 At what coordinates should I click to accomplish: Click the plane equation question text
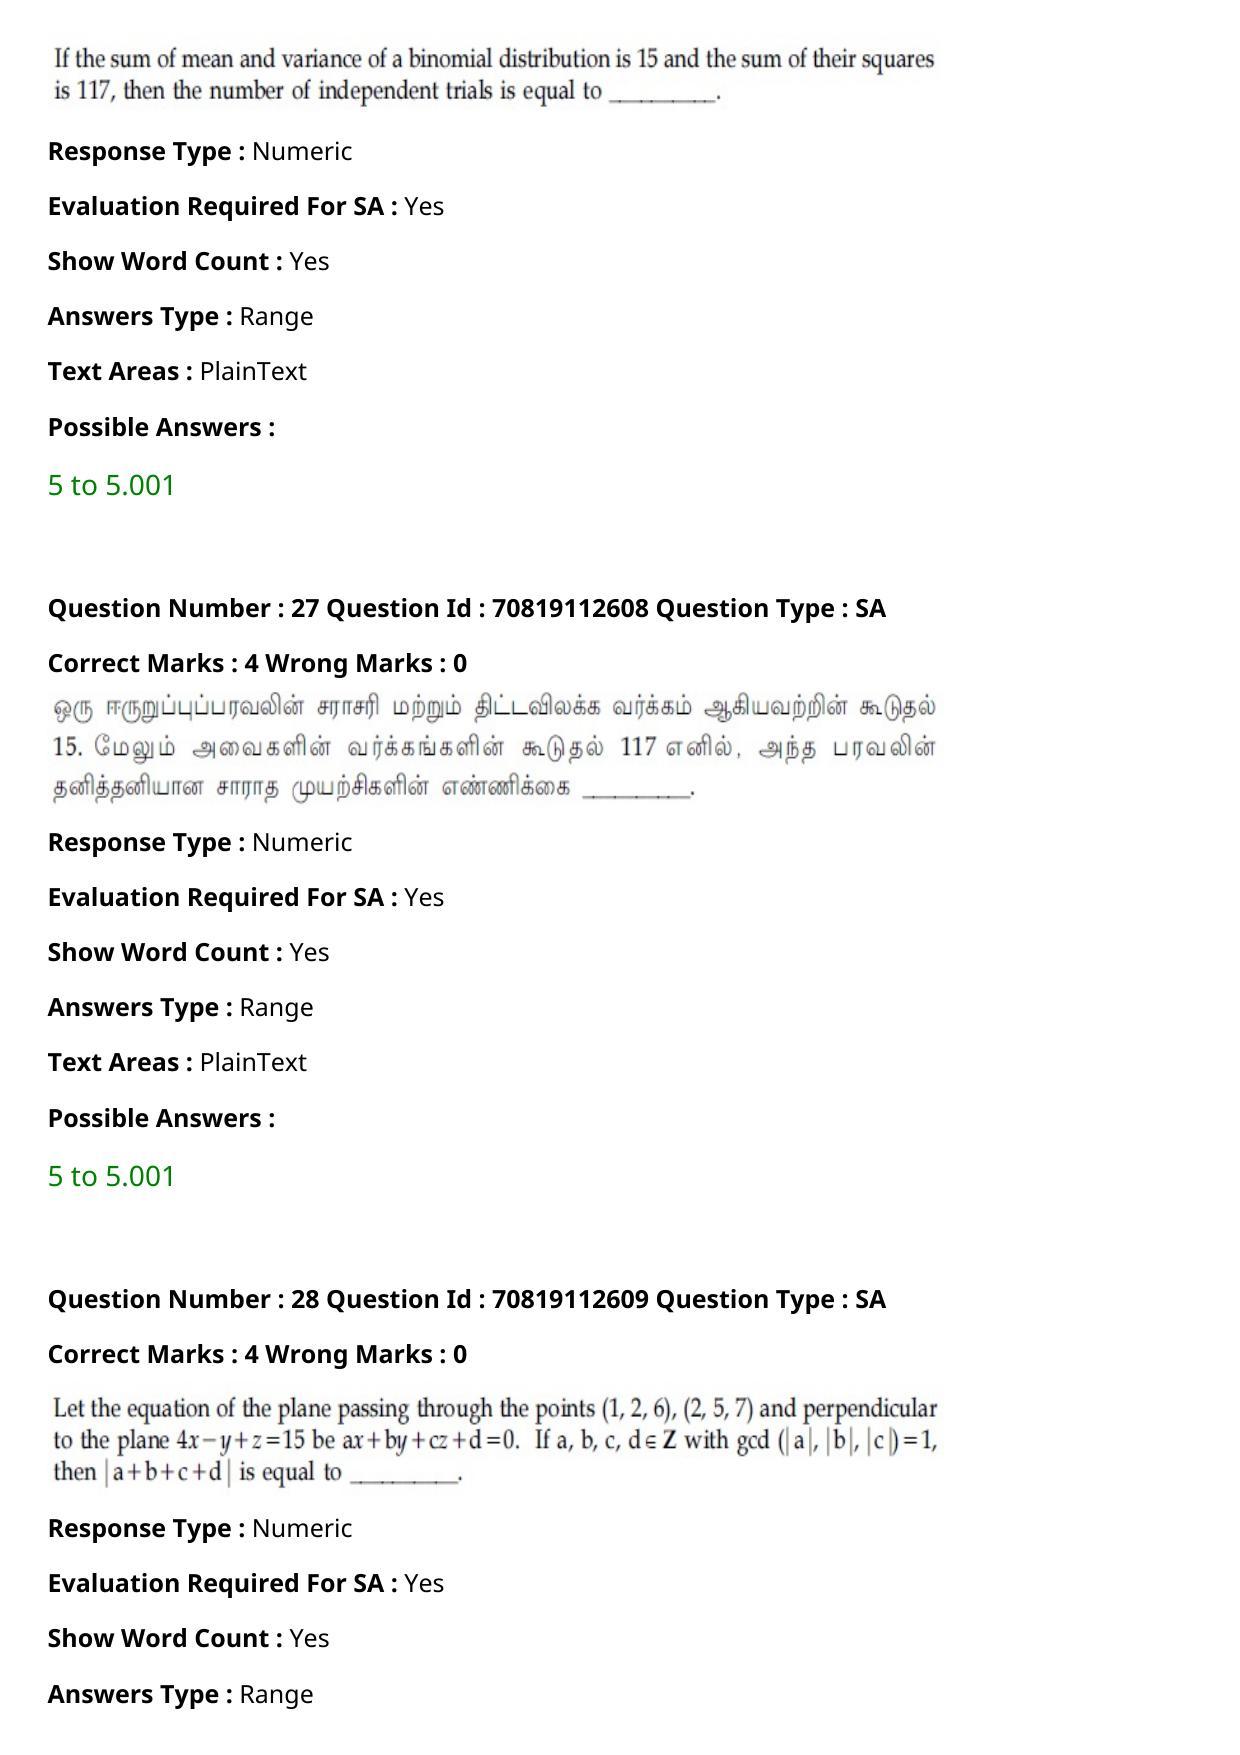click(495, 1440)
